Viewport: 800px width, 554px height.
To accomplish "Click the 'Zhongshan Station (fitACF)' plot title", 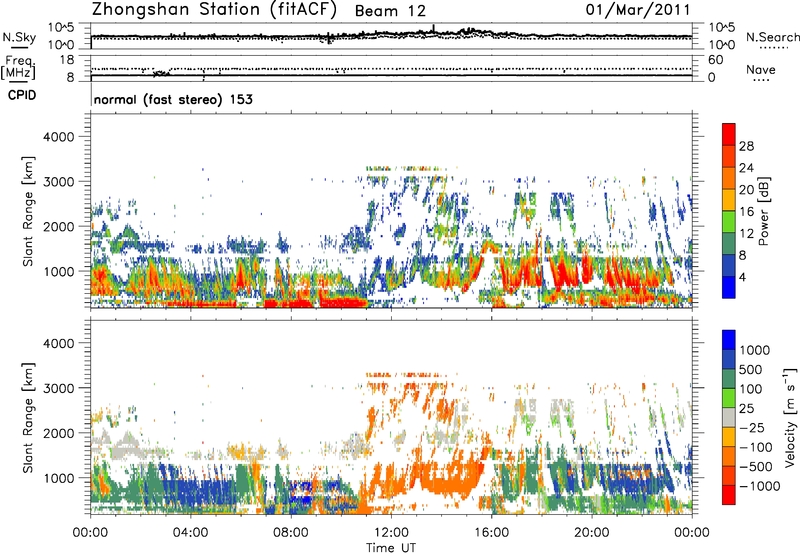I will [214, 10].
